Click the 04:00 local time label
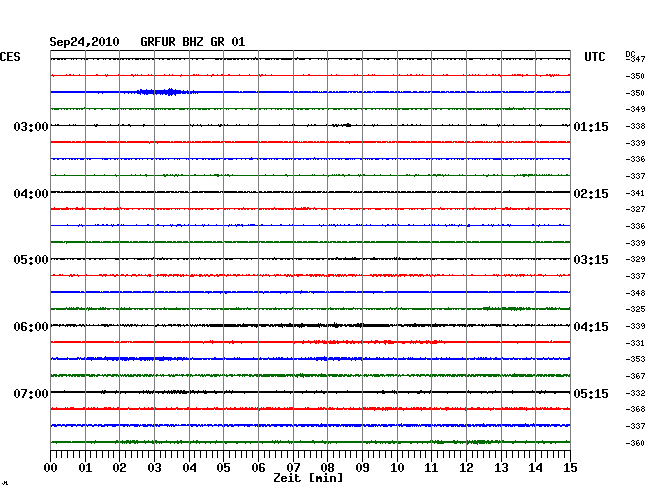 click(31, 194)
